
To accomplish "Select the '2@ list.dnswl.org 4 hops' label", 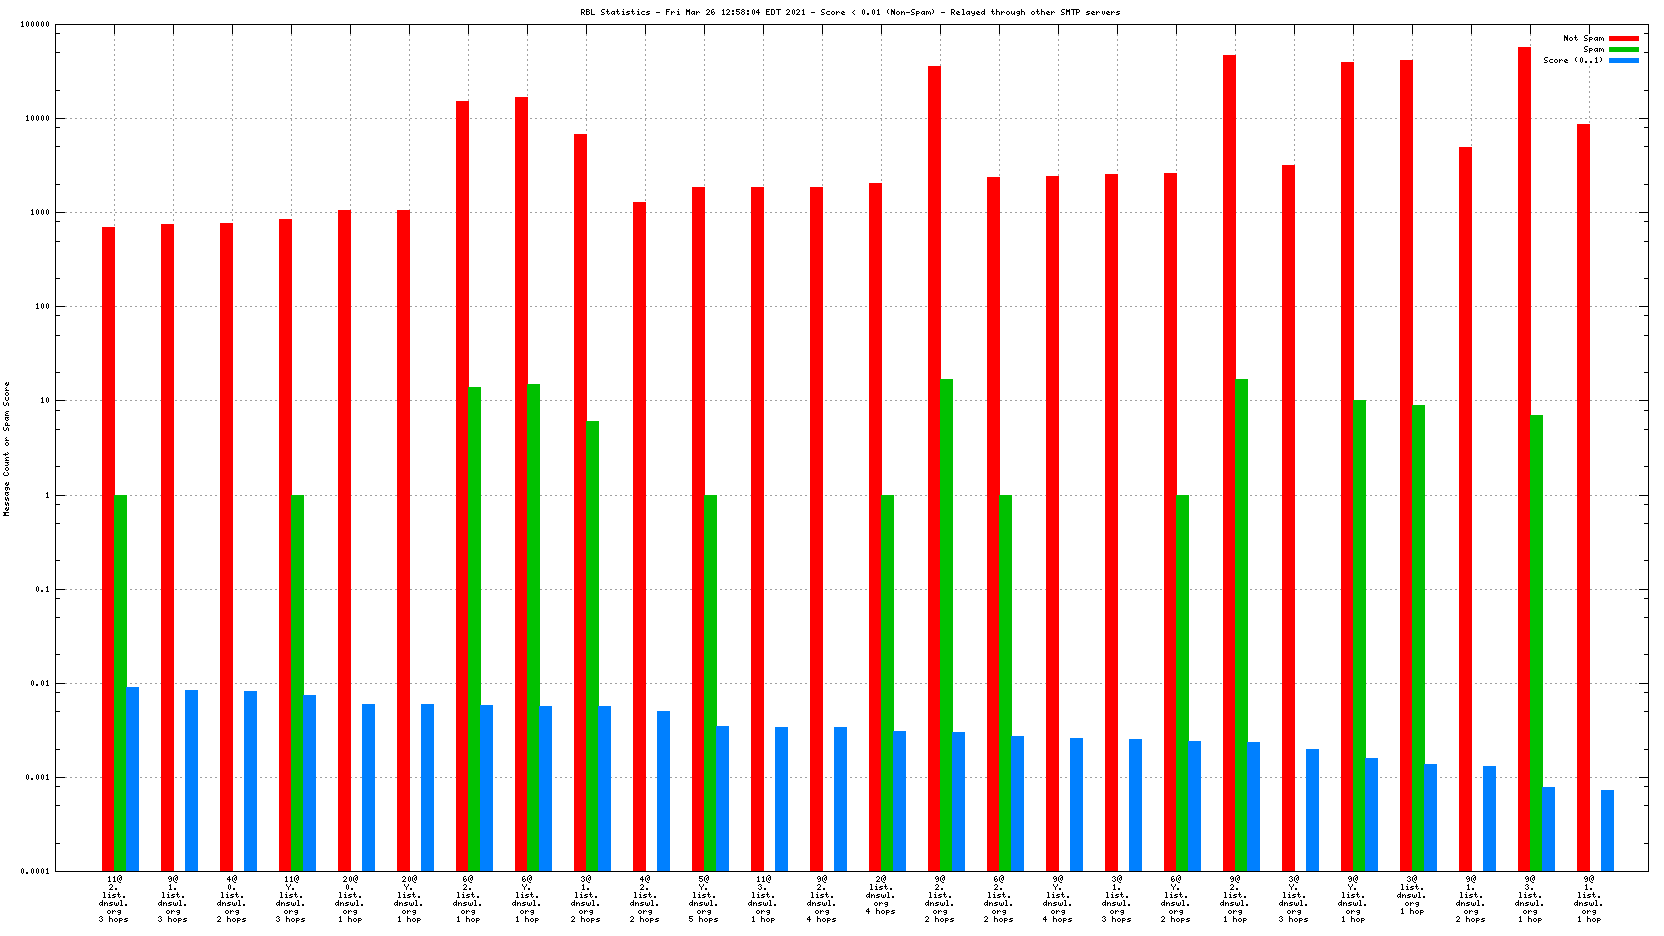I will click(x=881, y=895).
